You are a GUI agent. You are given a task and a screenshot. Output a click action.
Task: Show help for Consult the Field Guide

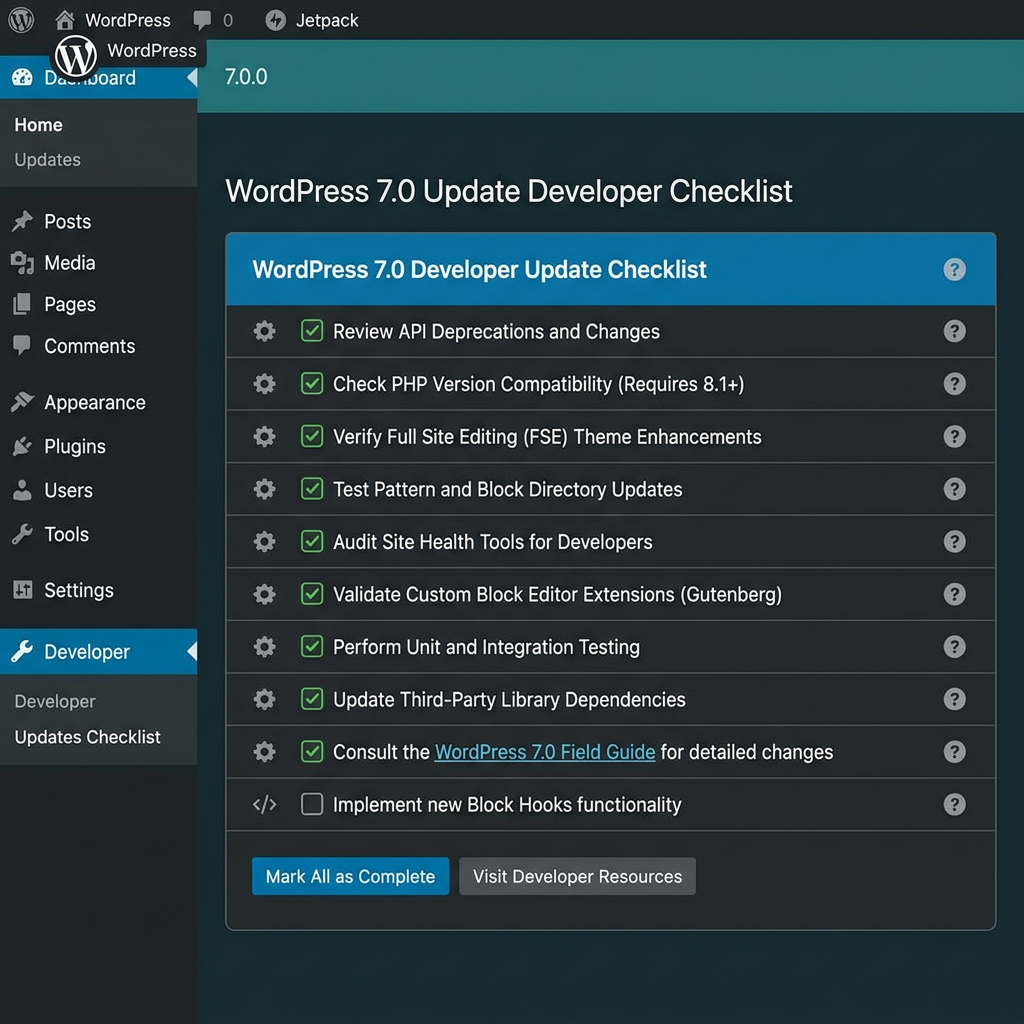pyautogui.click(x=954, y=752)
